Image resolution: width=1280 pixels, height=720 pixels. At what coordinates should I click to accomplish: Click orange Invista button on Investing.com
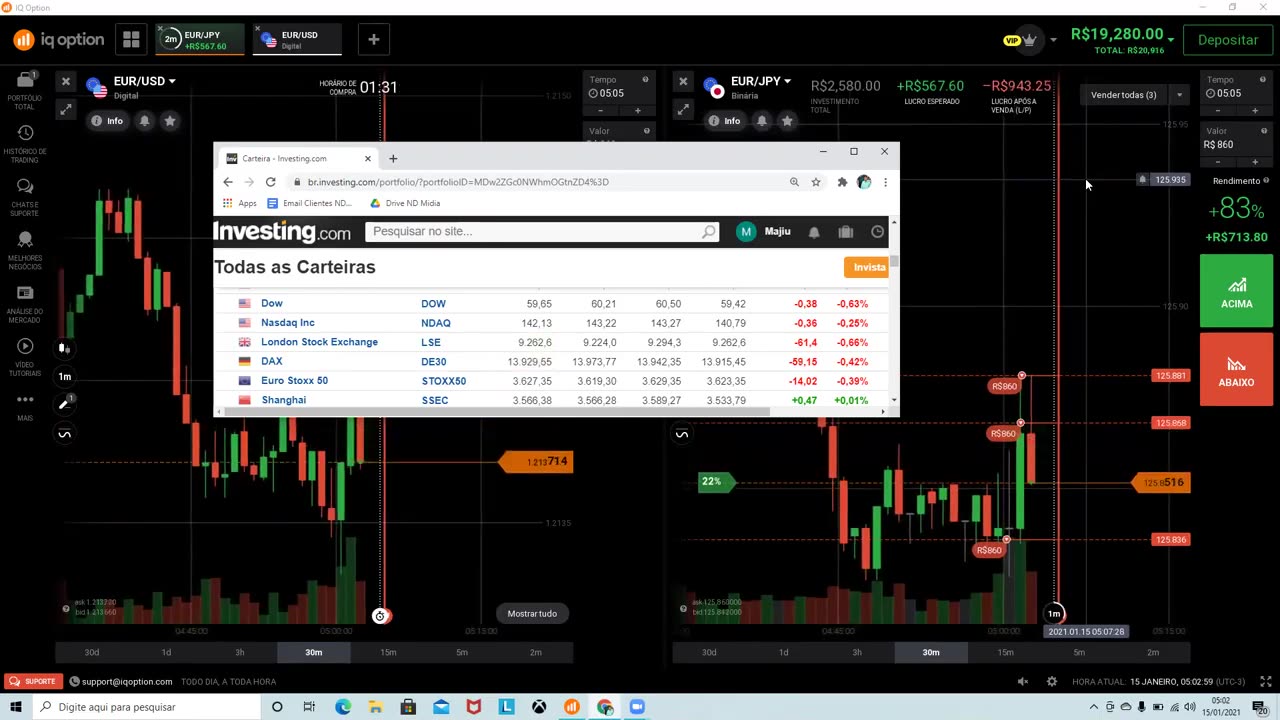click(866, 267)
